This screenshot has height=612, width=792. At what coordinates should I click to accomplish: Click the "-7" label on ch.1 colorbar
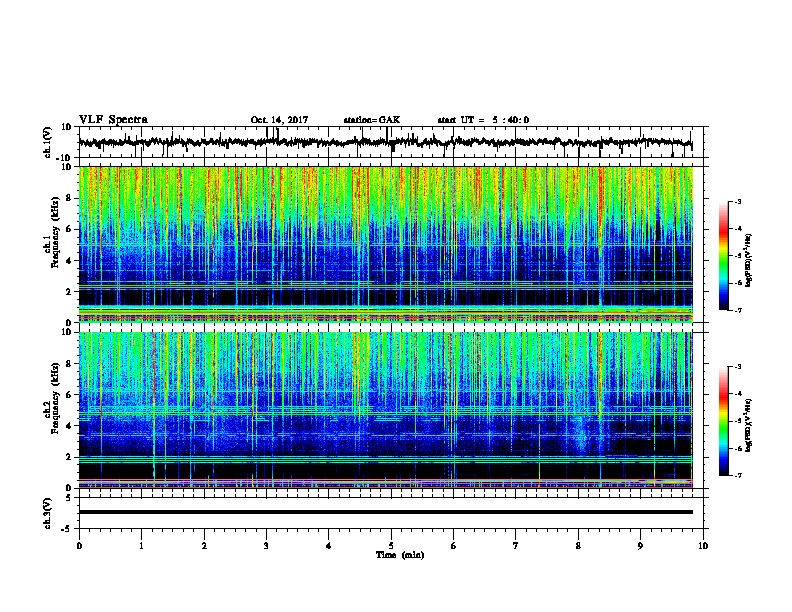tap(737, 310)
